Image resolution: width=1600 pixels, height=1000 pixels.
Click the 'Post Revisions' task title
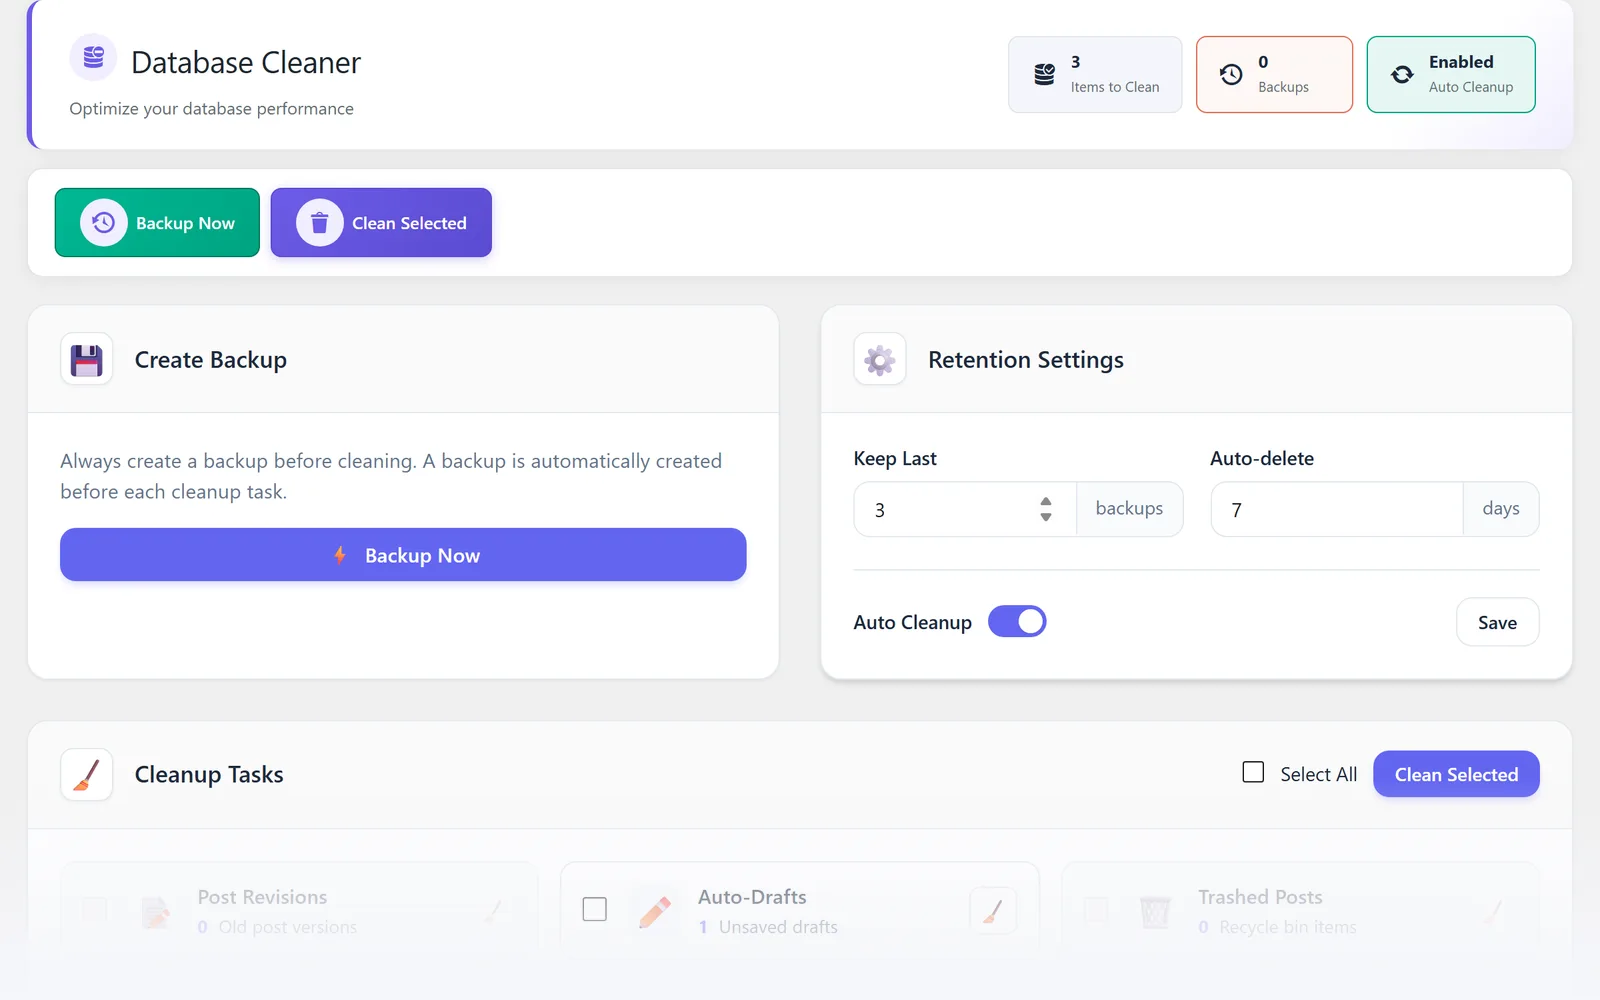262,897
